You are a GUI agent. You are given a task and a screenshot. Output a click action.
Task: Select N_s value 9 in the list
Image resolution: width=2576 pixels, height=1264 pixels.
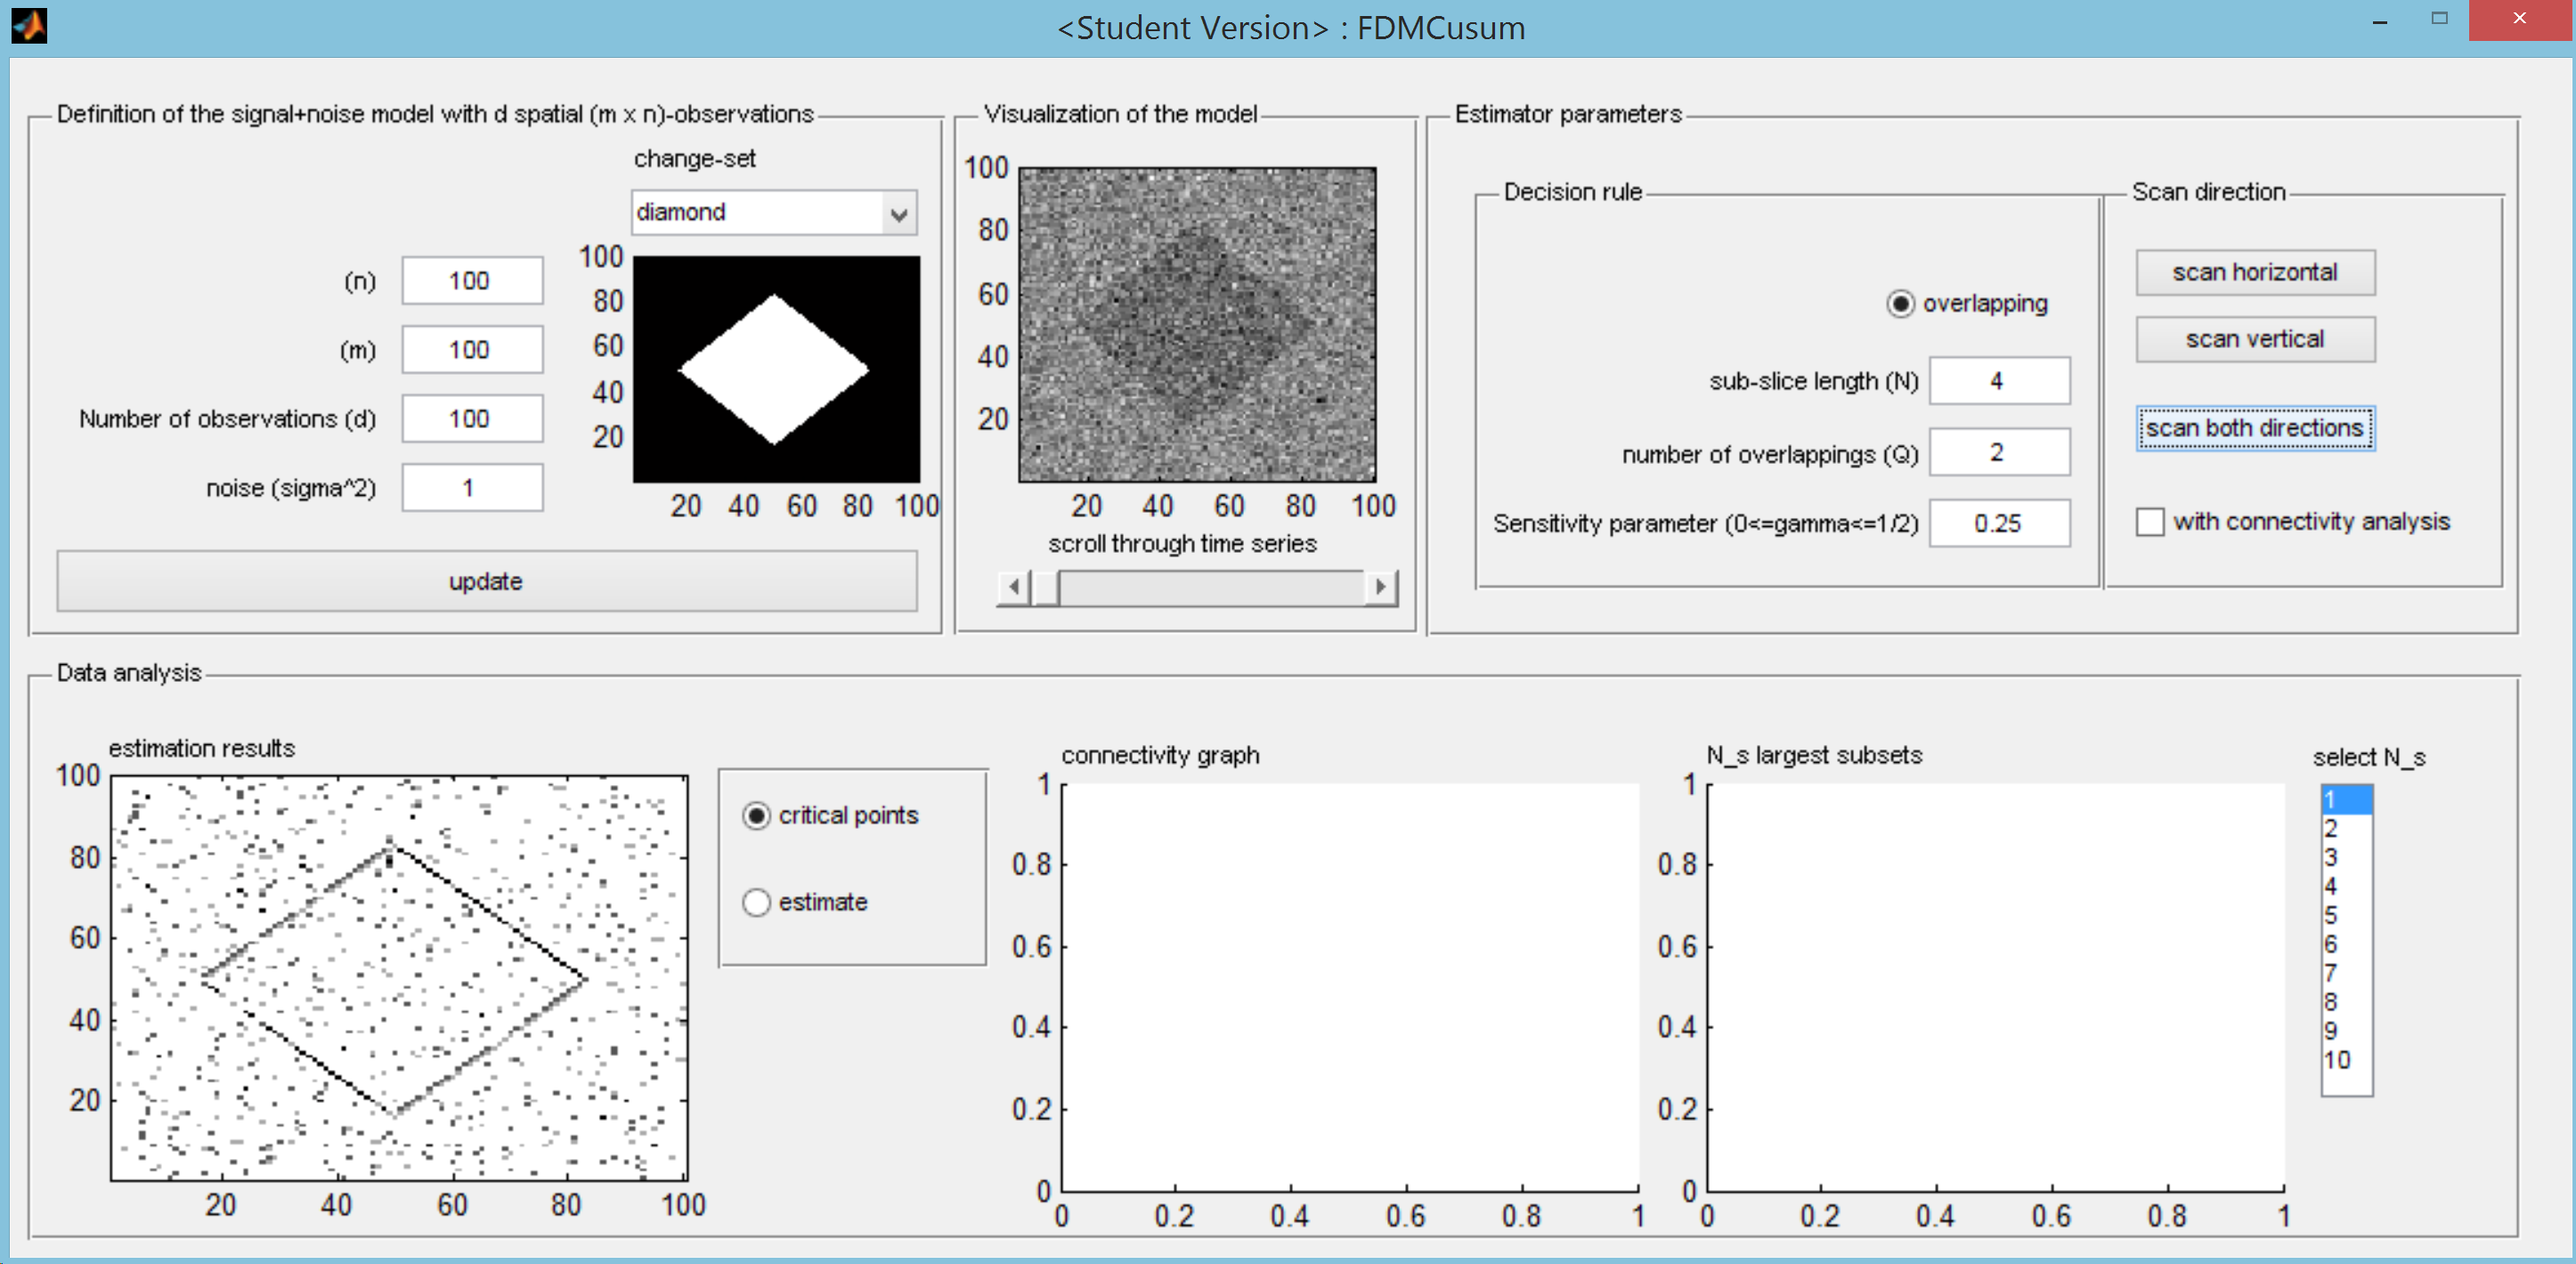[2346, 1031]
